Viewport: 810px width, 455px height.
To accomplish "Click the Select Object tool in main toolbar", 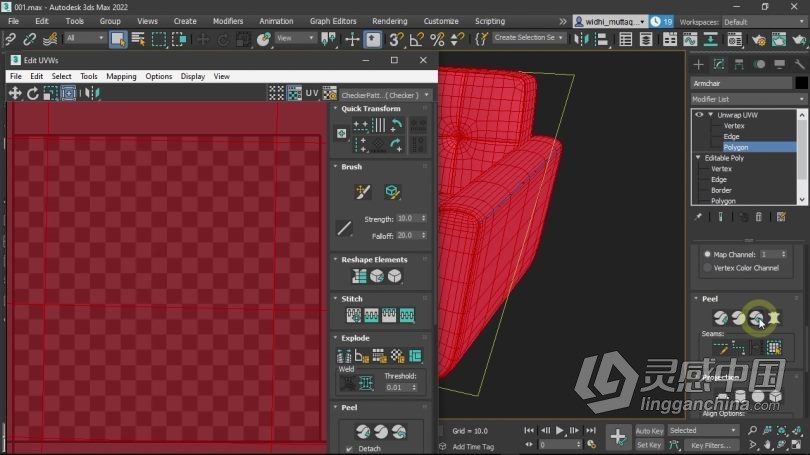I will click(x=118, y=39).
